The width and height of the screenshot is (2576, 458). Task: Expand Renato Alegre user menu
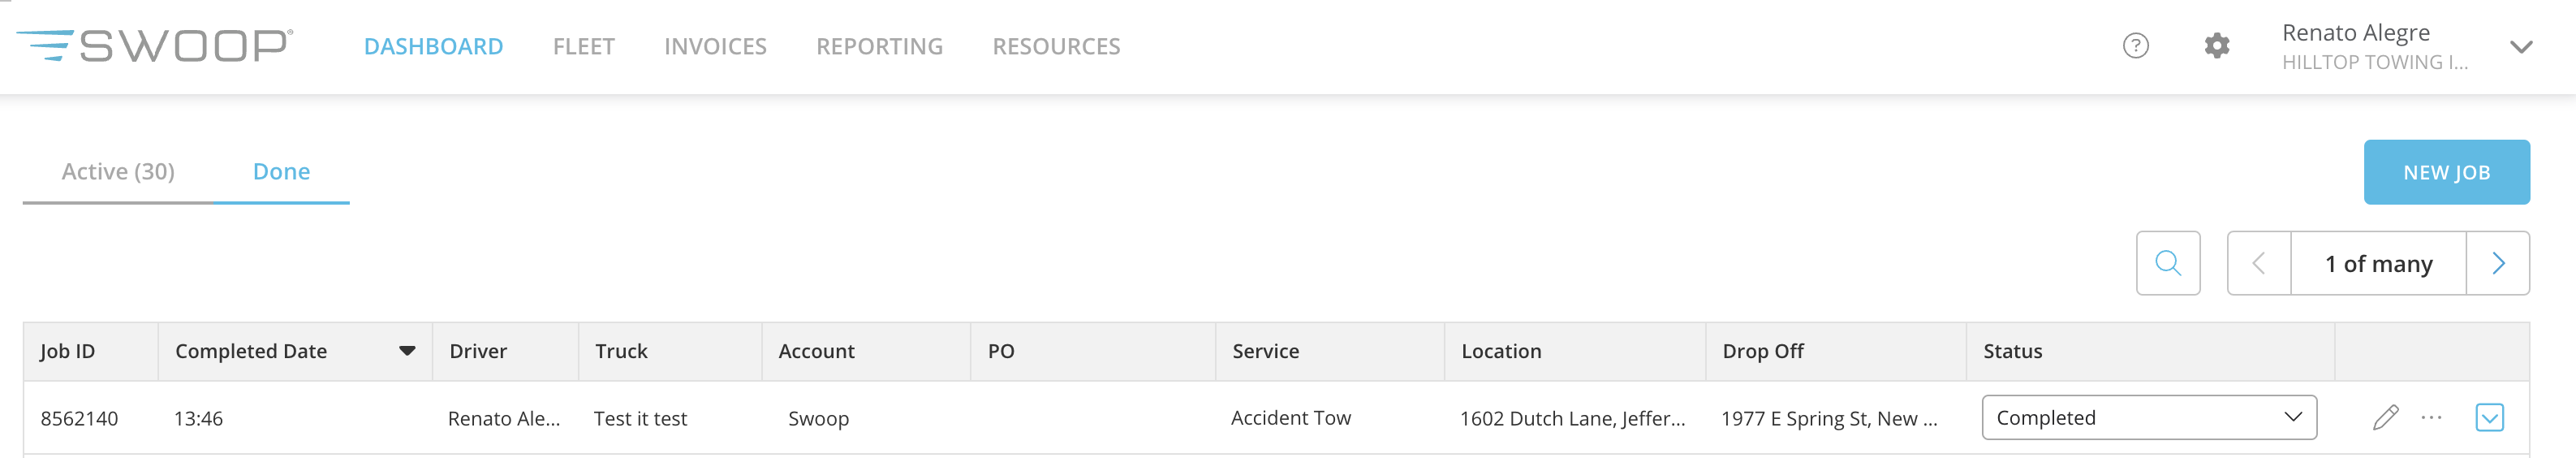click(2521, 47)
